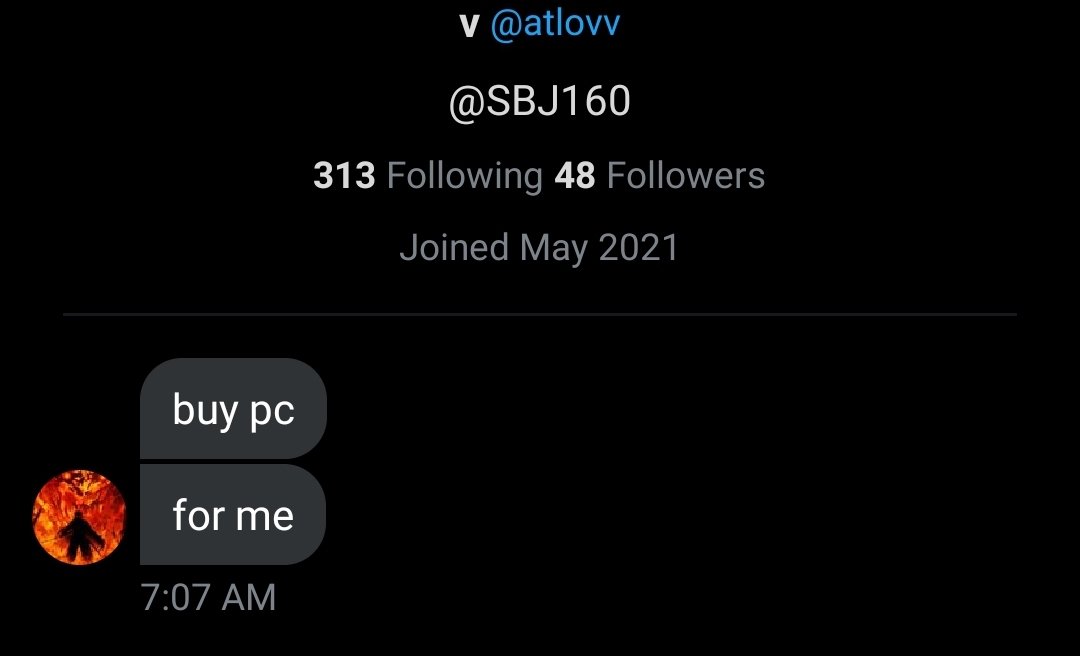Select the @SBJ160 handle text

click(x=539, y=101)
